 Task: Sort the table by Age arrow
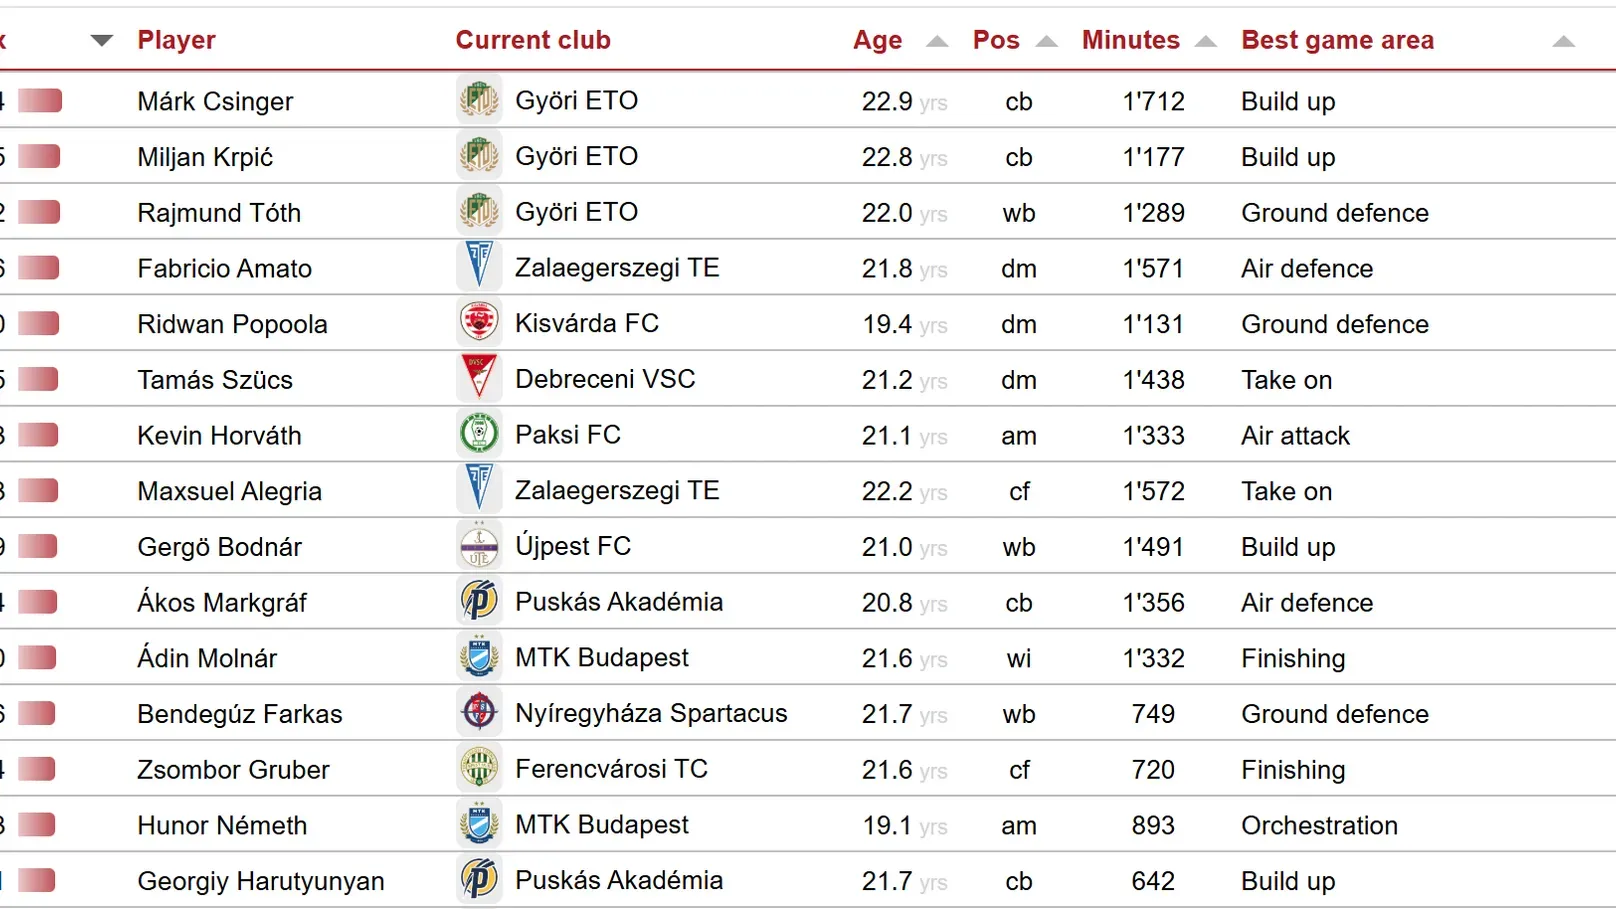[937, 42]
